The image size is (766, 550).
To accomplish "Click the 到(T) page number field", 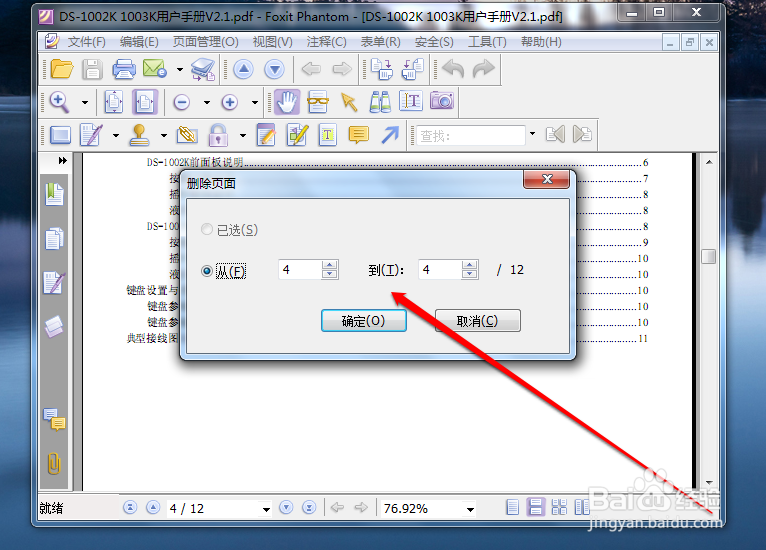I will click(x=440, y=270).
